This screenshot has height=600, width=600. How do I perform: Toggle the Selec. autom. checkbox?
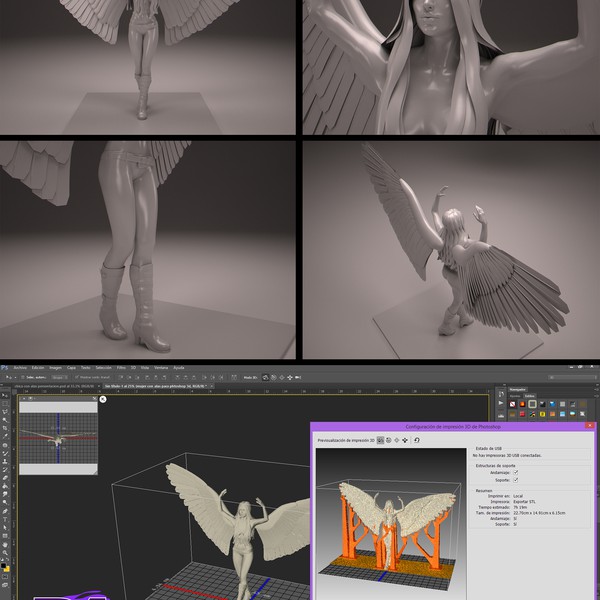[23, 377]
